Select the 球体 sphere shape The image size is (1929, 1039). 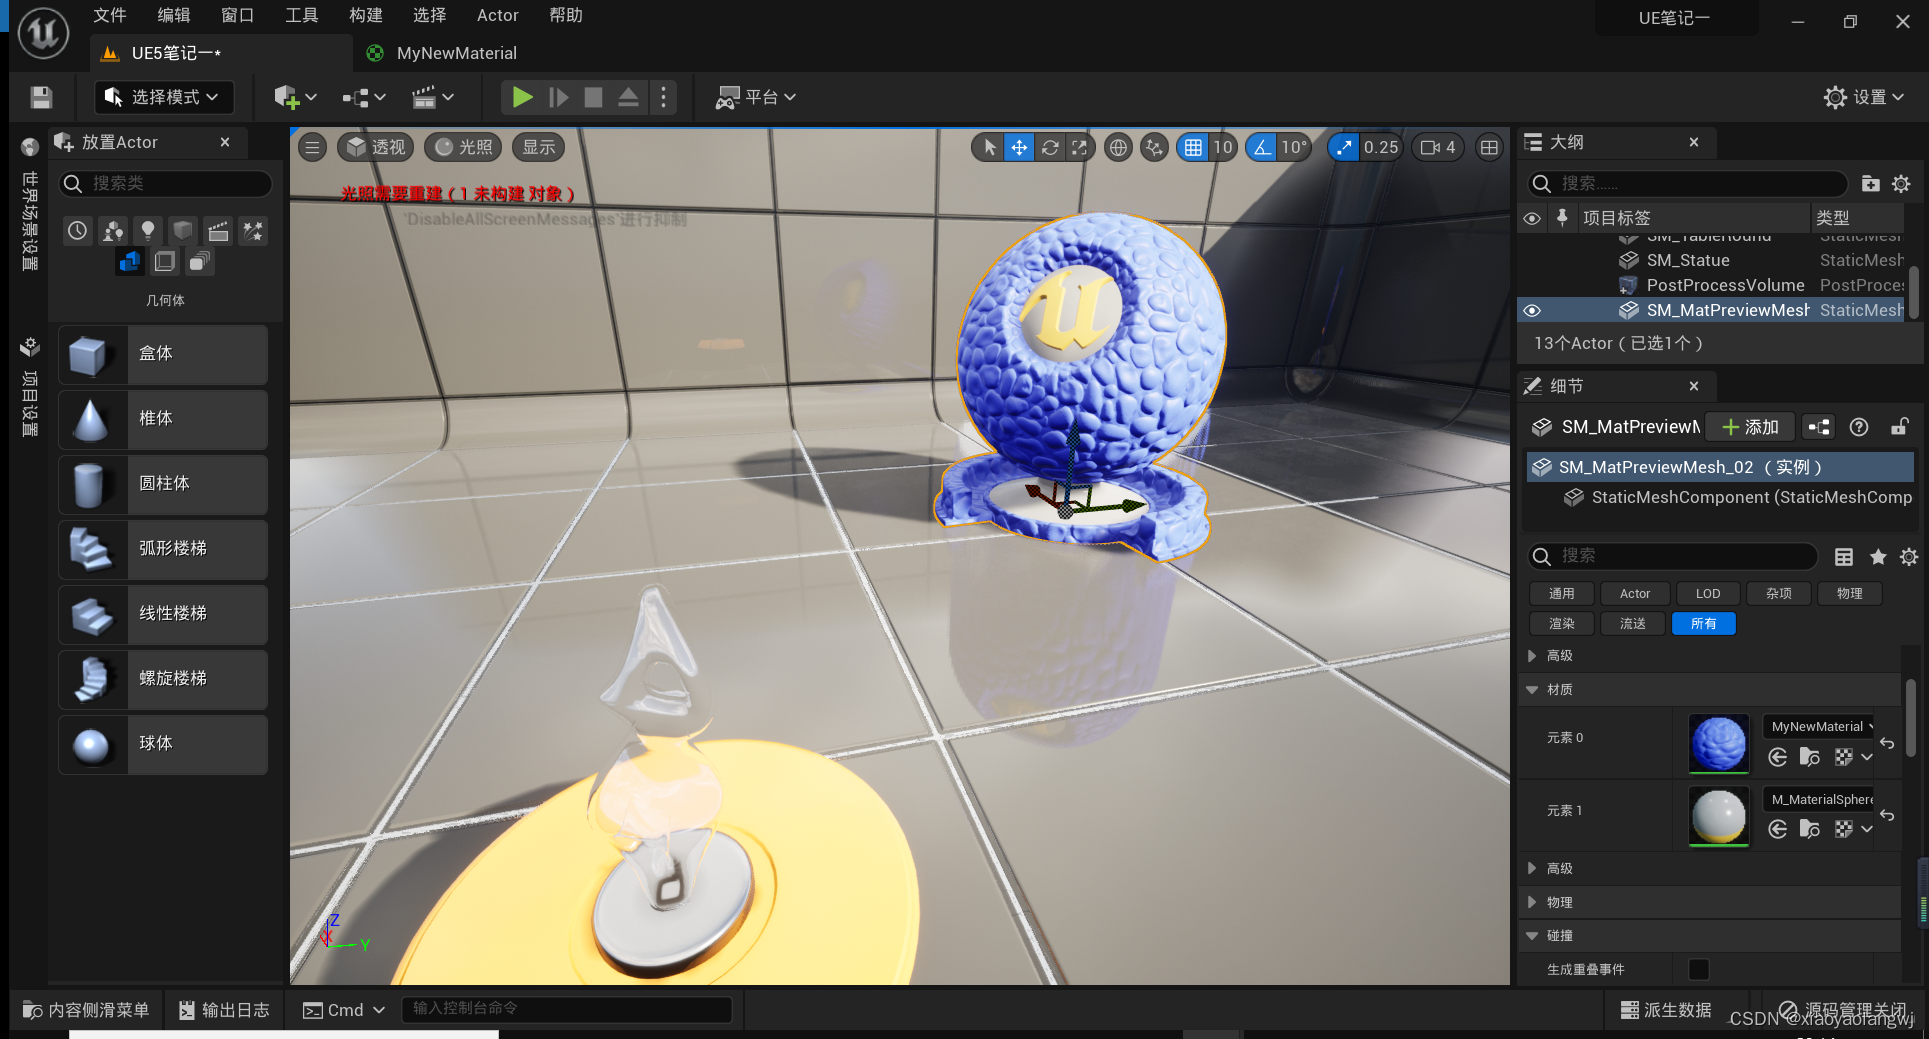coord(163,745)
